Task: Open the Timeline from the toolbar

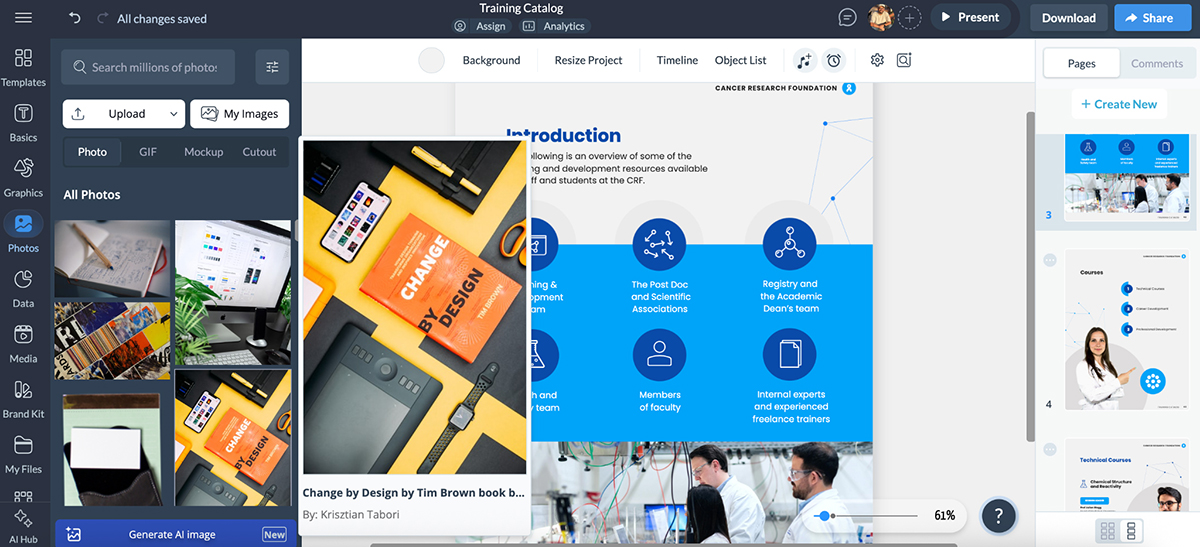Action: pyautogui.click(x=677, y=60)
